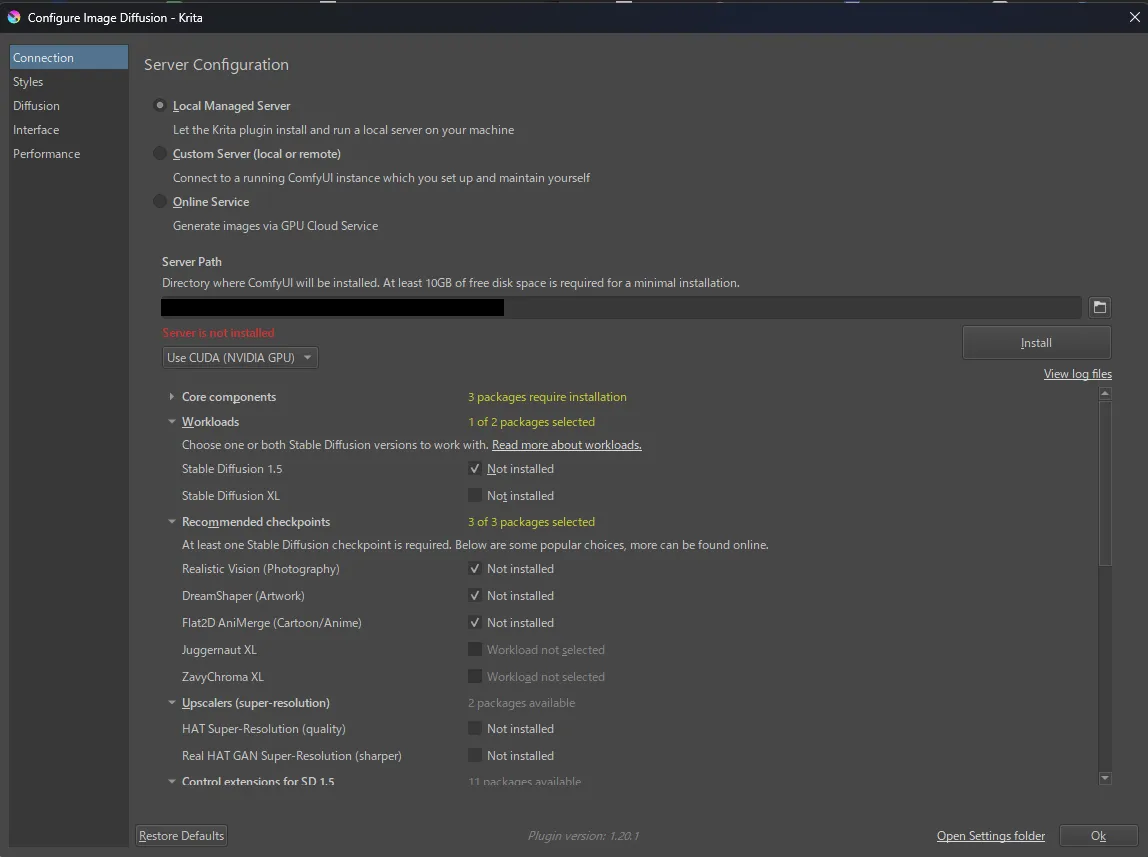Select Custom Server (local or remote) option
This screenshot has height=857, width=1148.
pos(160,154)
